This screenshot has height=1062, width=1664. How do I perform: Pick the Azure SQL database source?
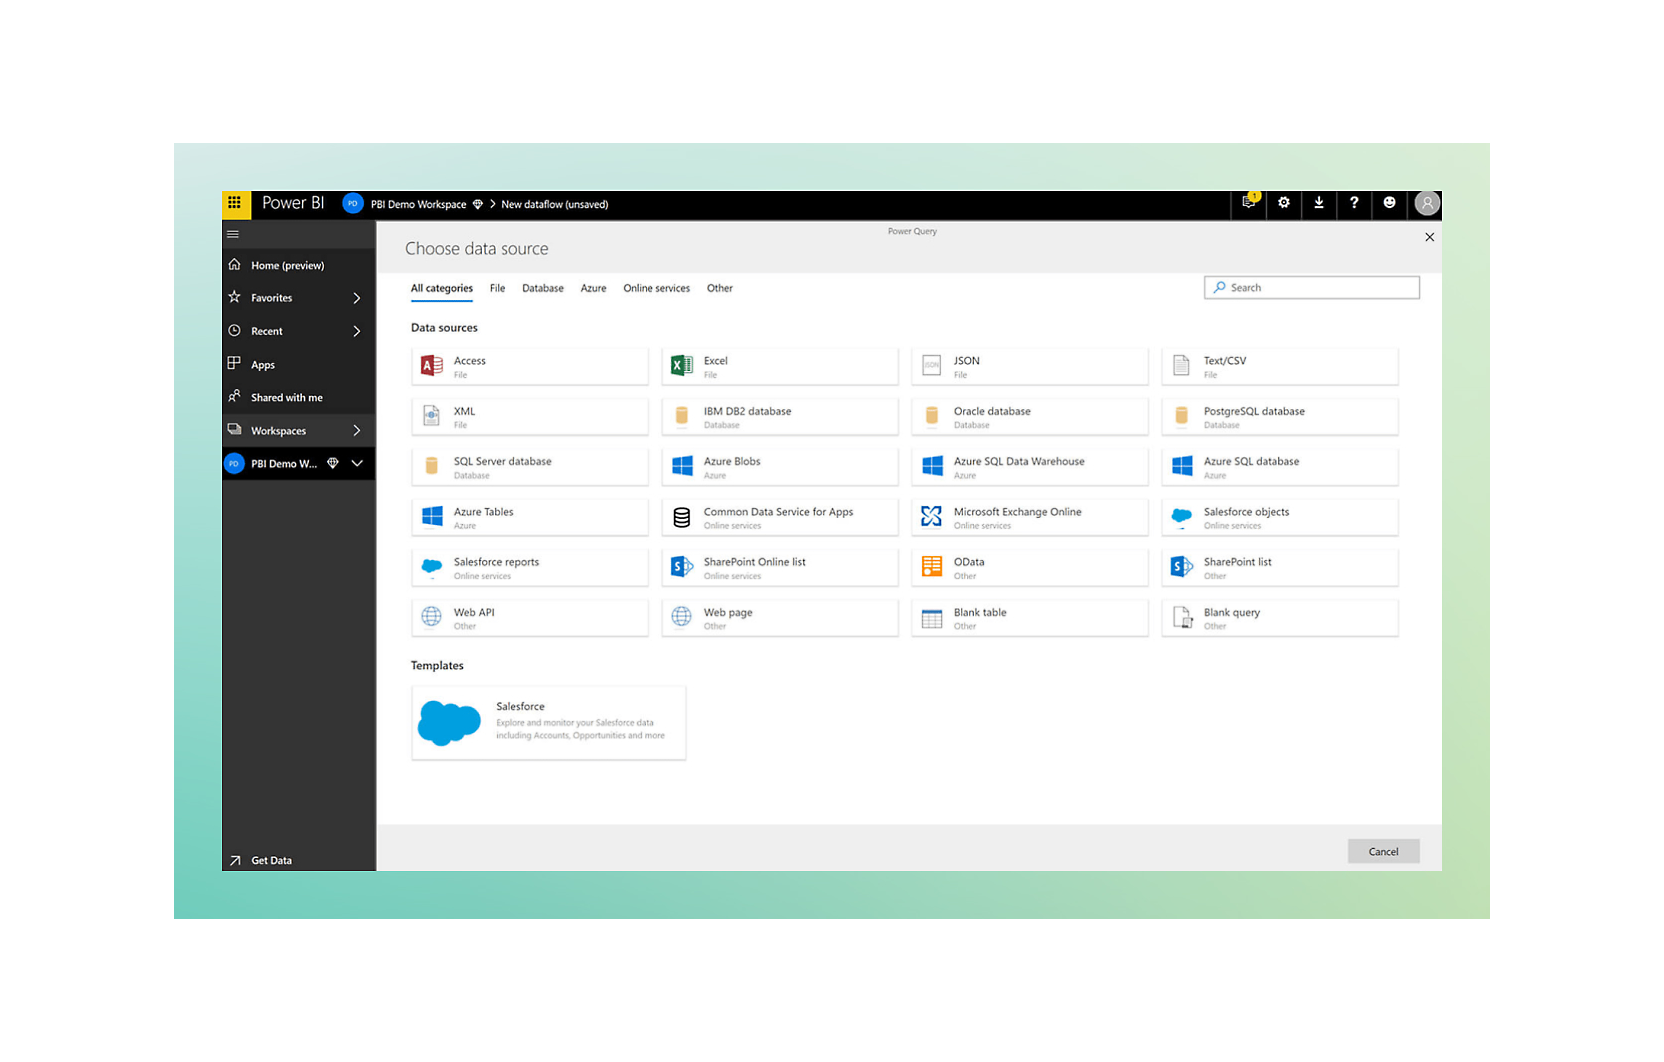1279,467
